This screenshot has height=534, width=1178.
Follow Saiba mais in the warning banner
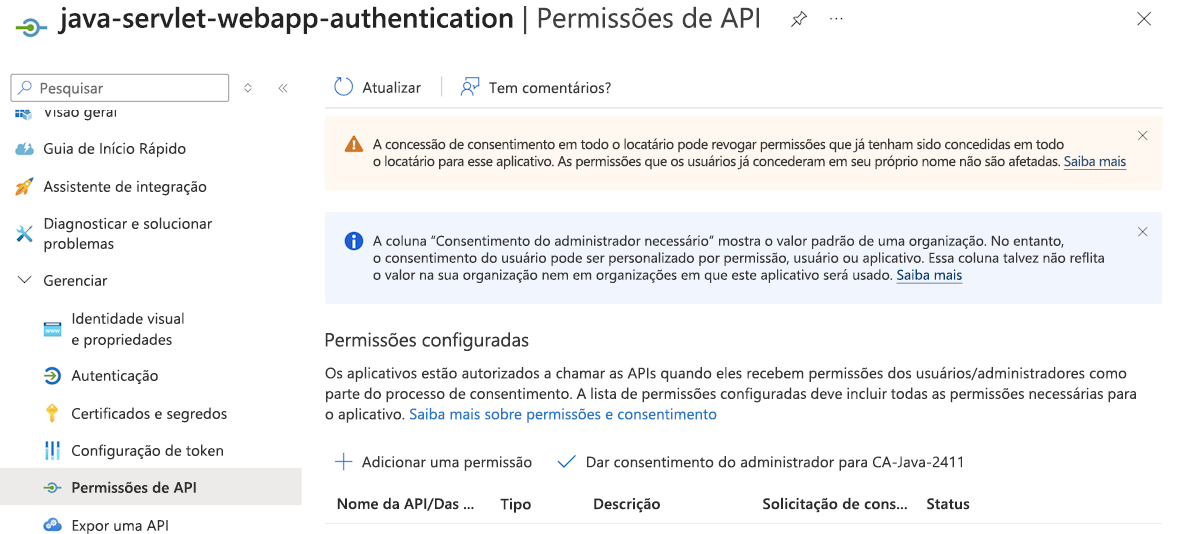point(1095,161)
